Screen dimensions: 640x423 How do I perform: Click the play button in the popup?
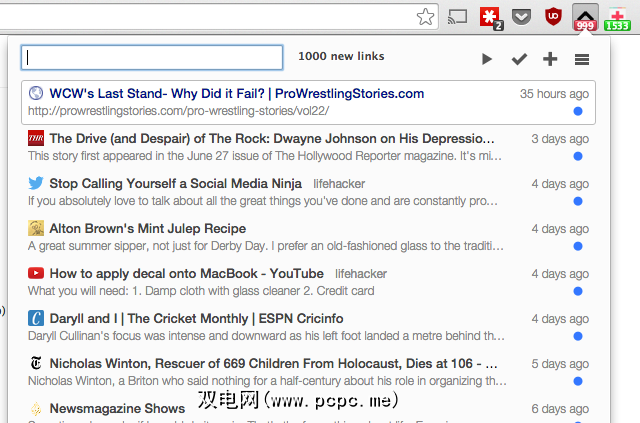487,59
